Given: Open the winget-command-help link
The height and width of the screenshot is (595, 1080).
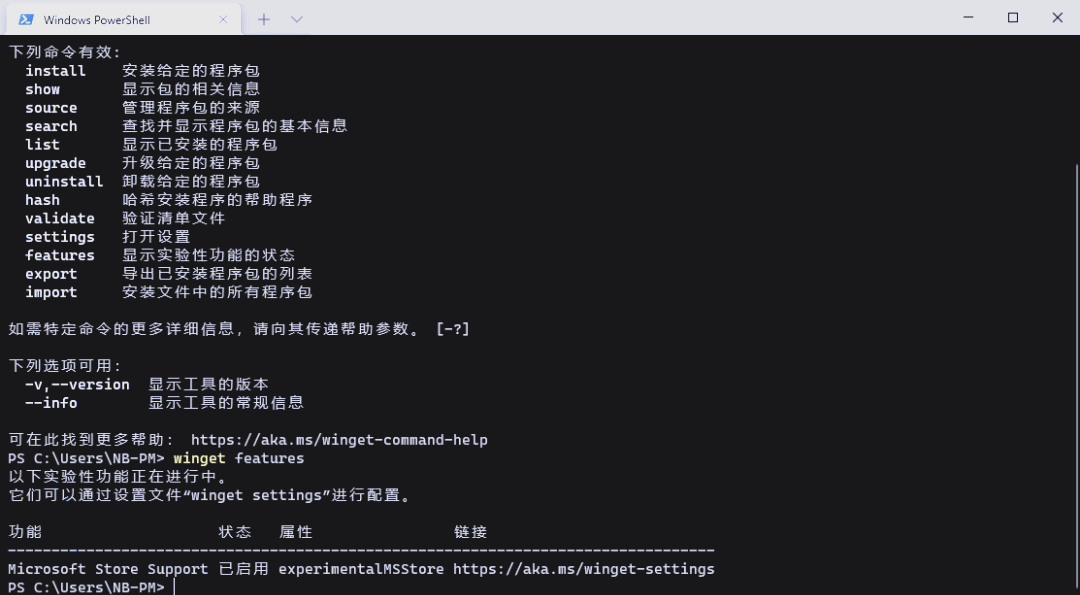Looking at the screenshot, I should [x=339, y=440].
